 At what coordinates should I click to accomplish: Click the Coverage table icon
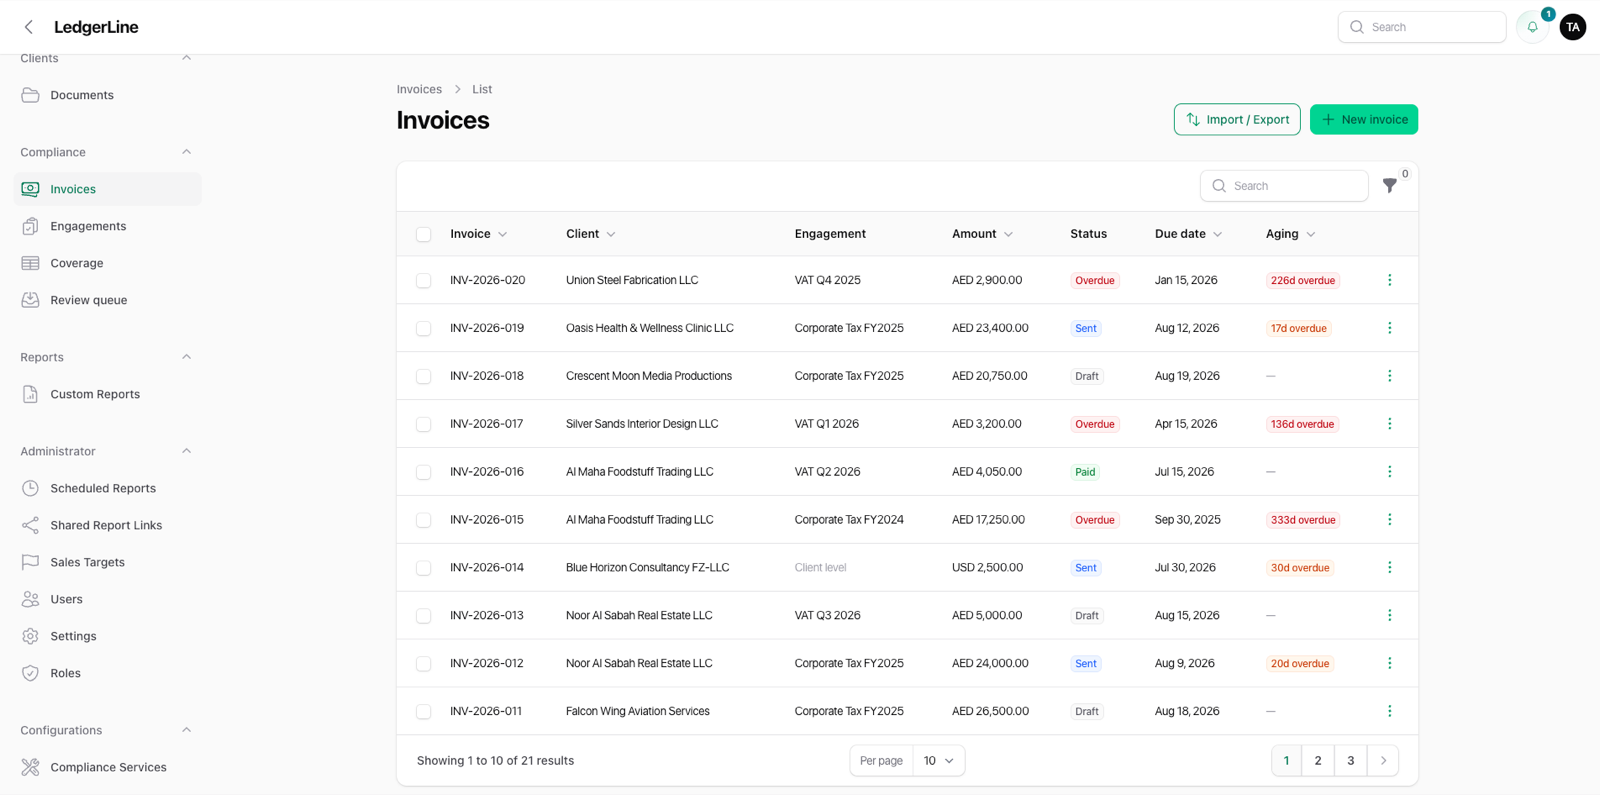(x=31, y=263)
